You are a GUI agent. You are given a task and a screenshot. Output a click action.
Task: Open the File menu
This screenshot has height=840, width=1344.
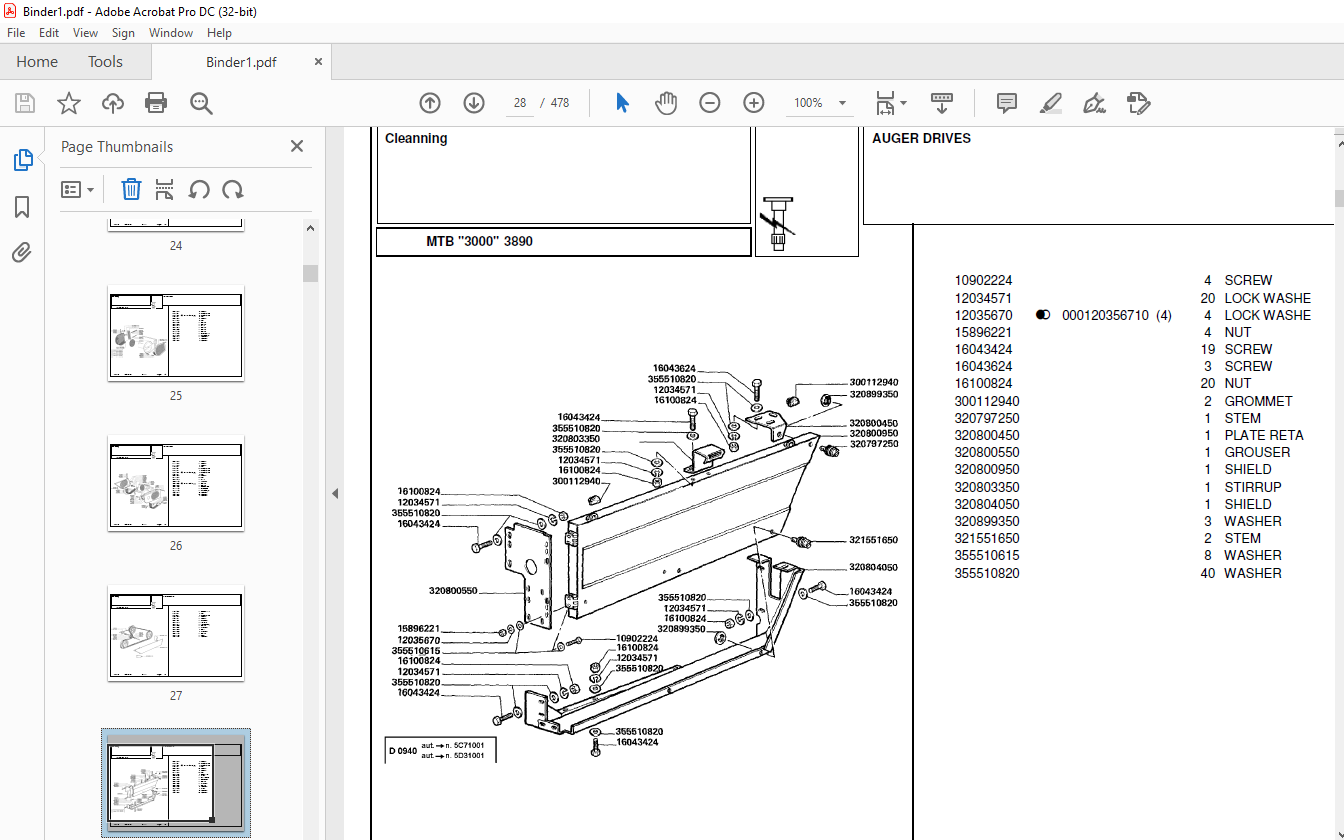pyautogui.click(x=16, y=33)
